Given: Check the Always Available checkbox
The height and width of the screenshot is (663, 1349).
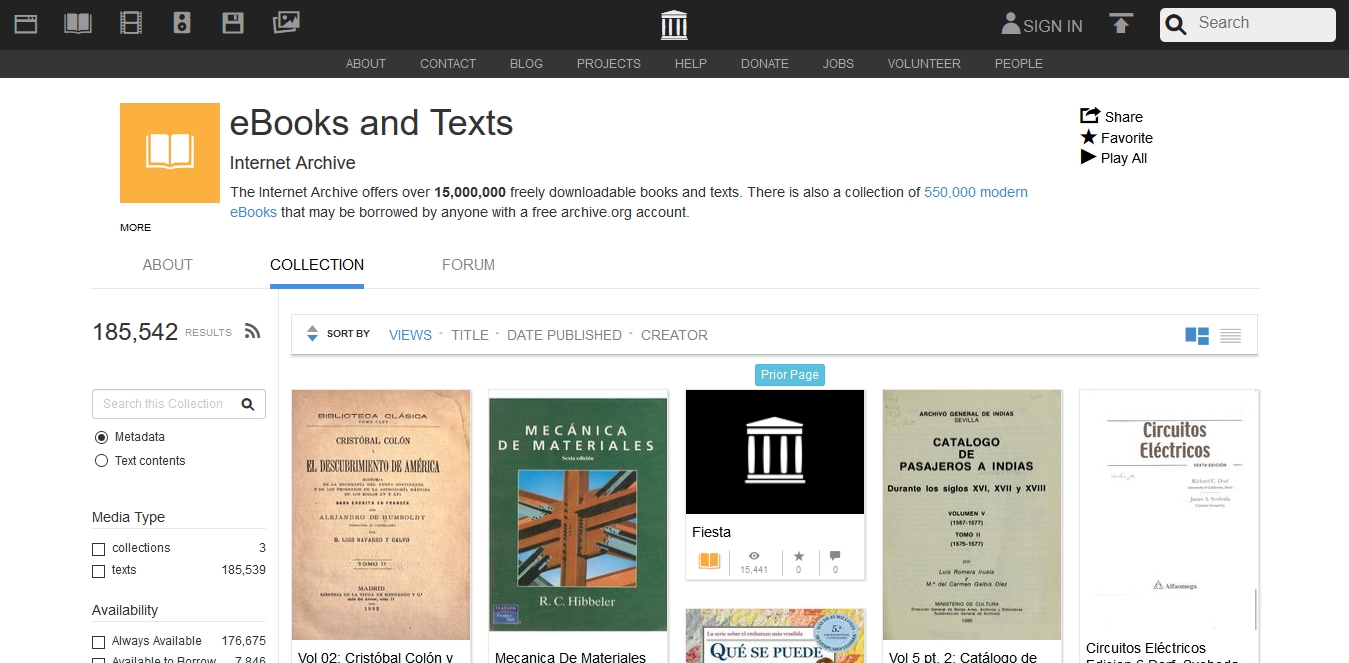Looking at the screenshot, I should (98, 642).
